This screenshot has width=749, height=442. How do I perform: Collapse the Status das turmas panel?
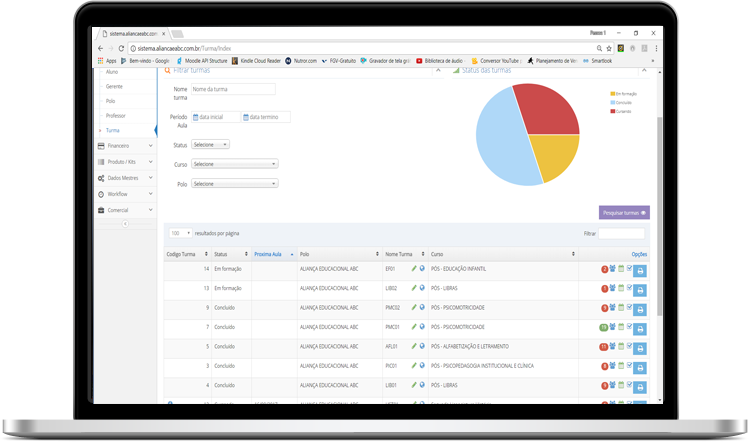pyautogui.click(x=644, y=71)
